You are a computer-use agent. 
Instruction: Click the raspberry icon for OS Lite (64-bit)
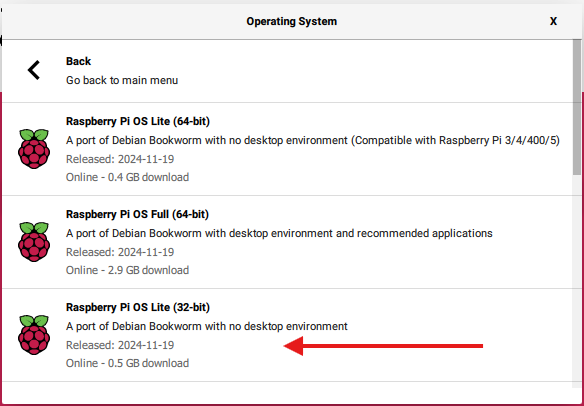click(x=34, y=149)
